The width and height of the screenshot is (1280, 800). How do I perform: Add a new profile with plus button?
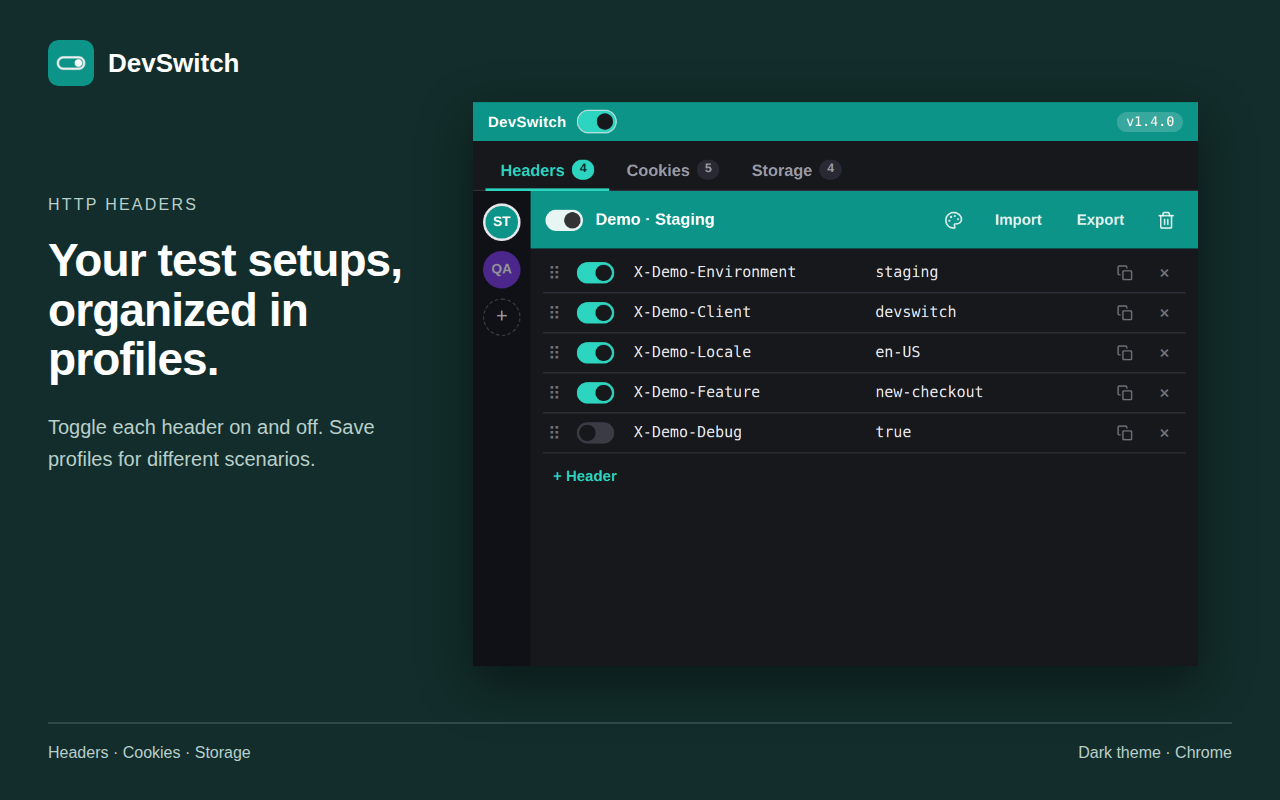(x=502, y=317)
